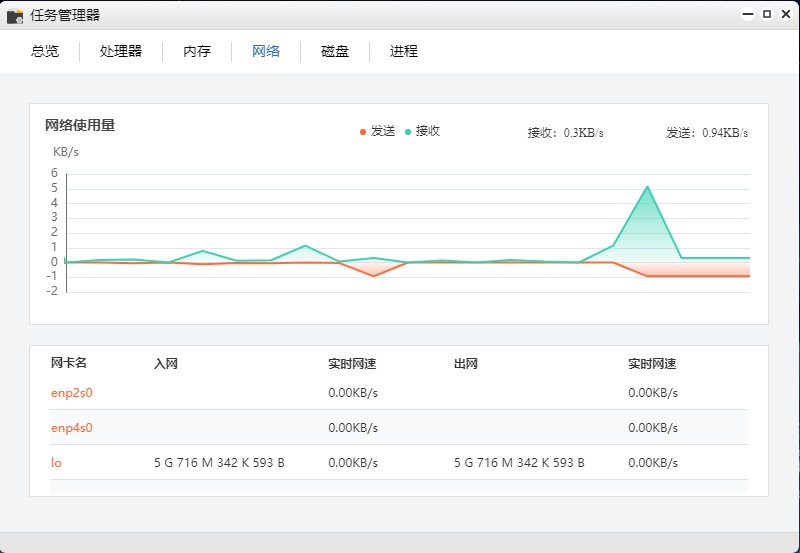
Task: Click the lo network interface
Action: (x=56, y=463)
